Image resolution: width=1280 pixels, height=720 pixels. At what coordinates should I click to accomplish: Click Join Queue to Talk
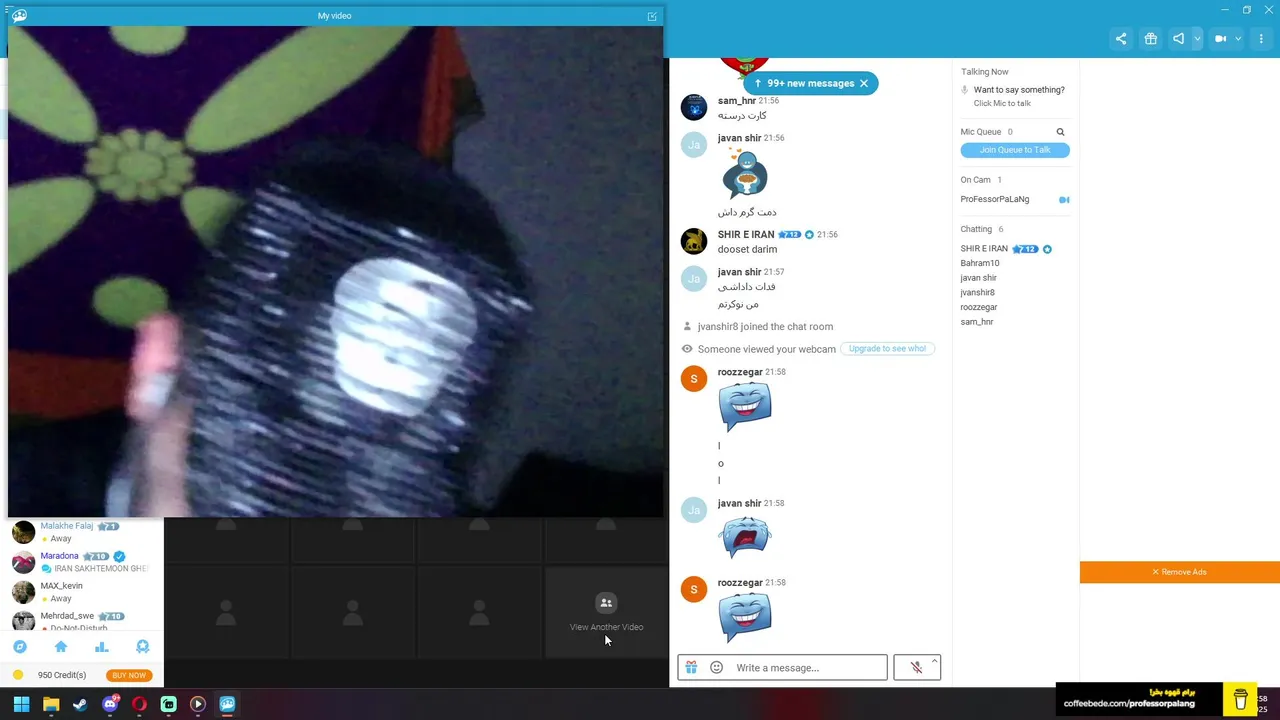tap(1015, 150)
